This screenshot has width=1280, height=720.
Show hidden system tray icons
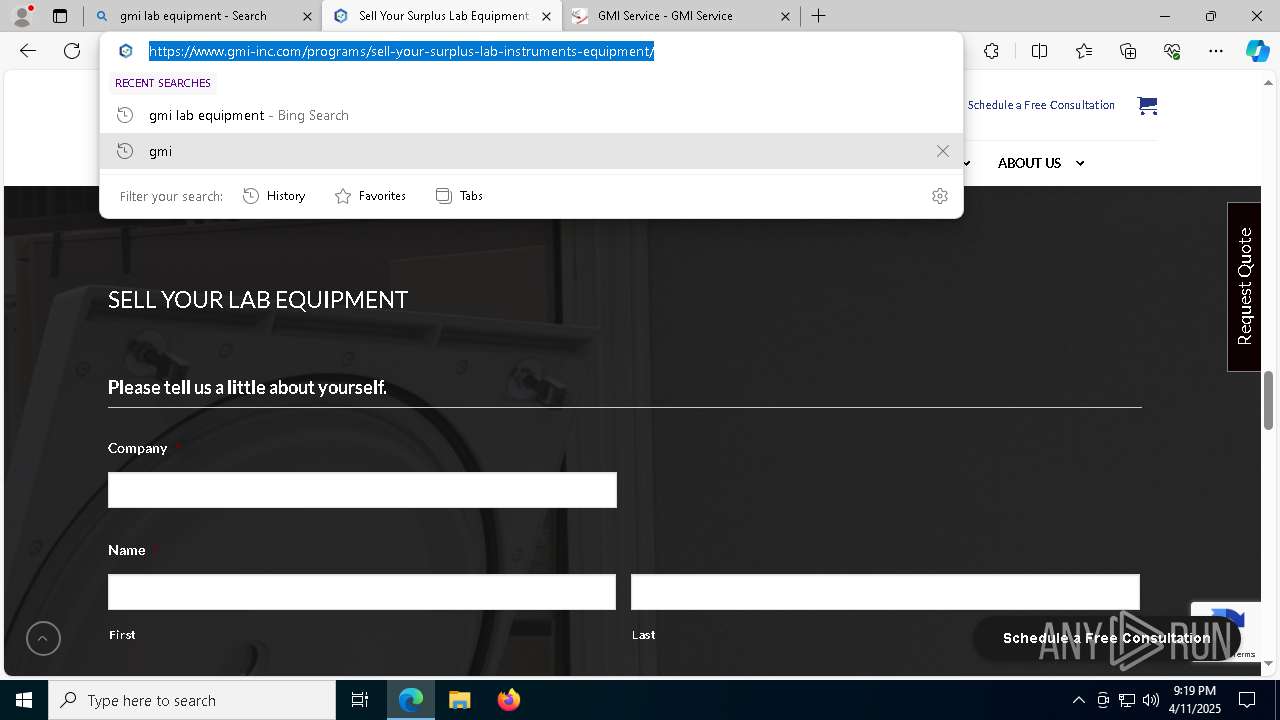coord(1078,700)
